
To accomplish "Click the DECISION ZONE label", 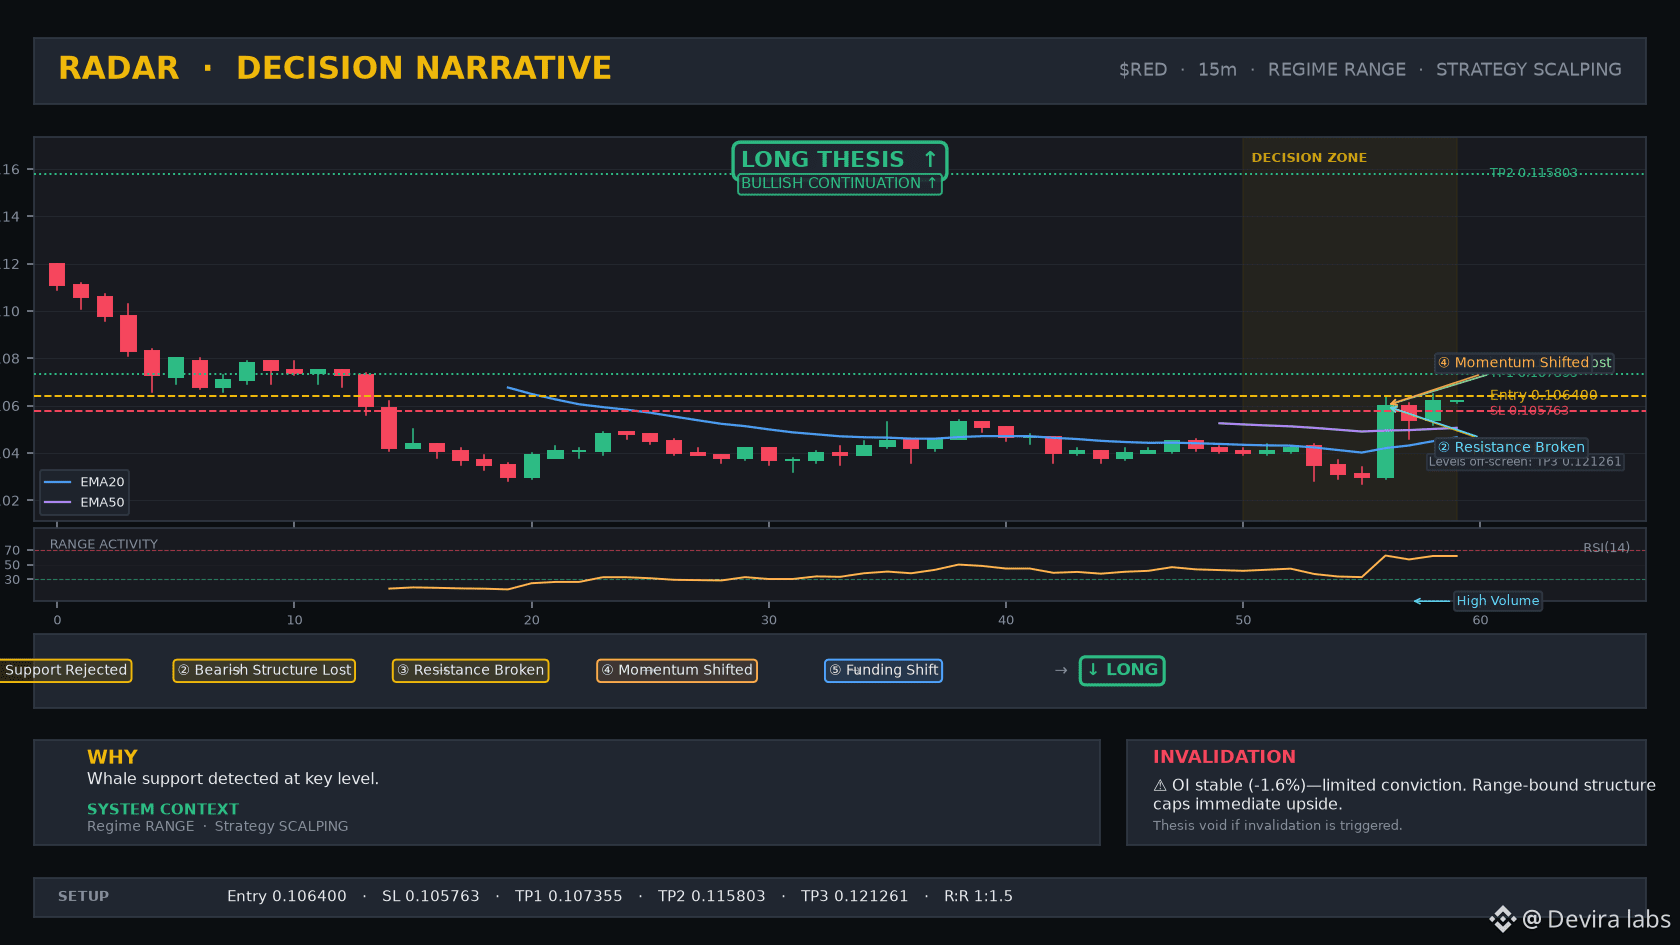I will (x=1309, y=158).
